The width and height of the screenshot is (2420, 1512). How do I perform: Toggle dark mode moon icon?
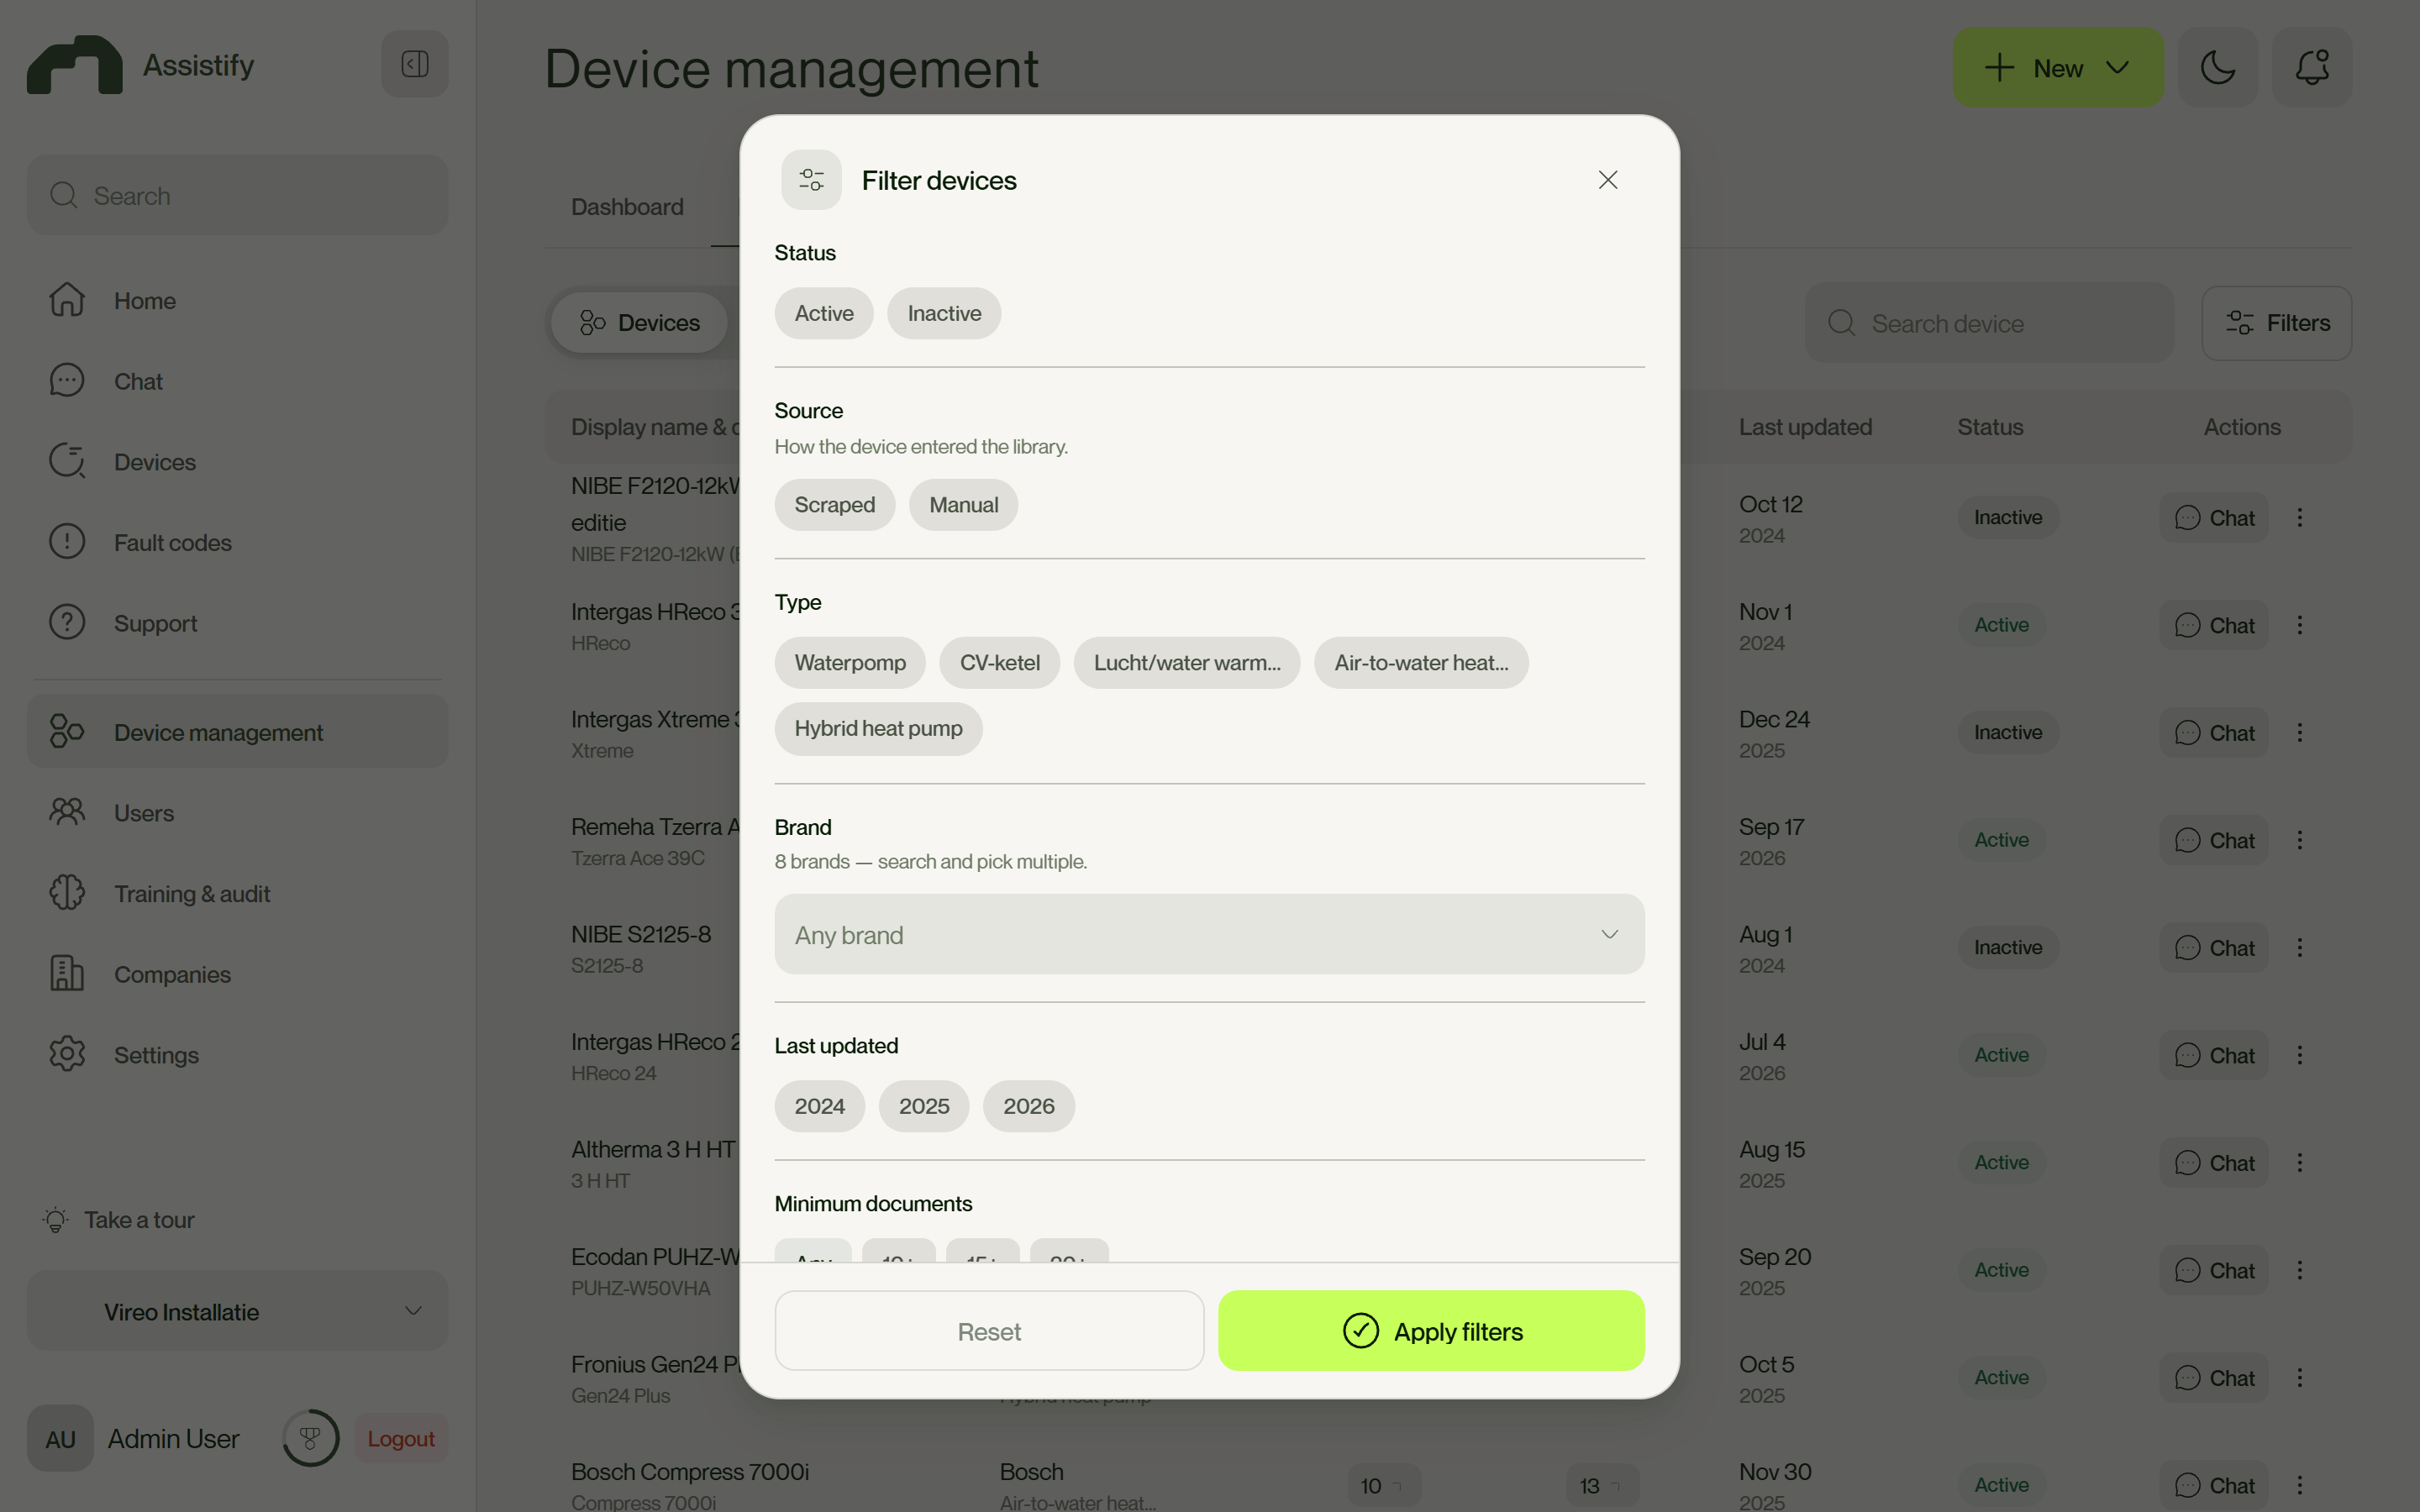[2217, 67]
